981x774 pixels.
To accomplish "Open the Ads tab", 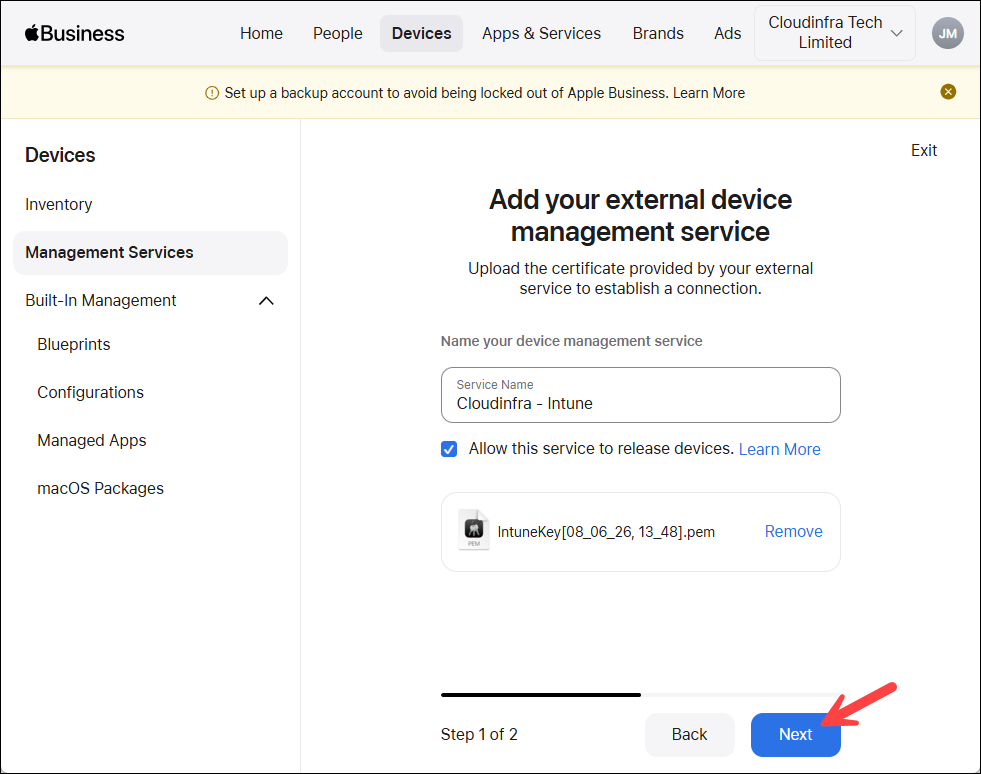I will pyautogui.click(x=728, y=33).
